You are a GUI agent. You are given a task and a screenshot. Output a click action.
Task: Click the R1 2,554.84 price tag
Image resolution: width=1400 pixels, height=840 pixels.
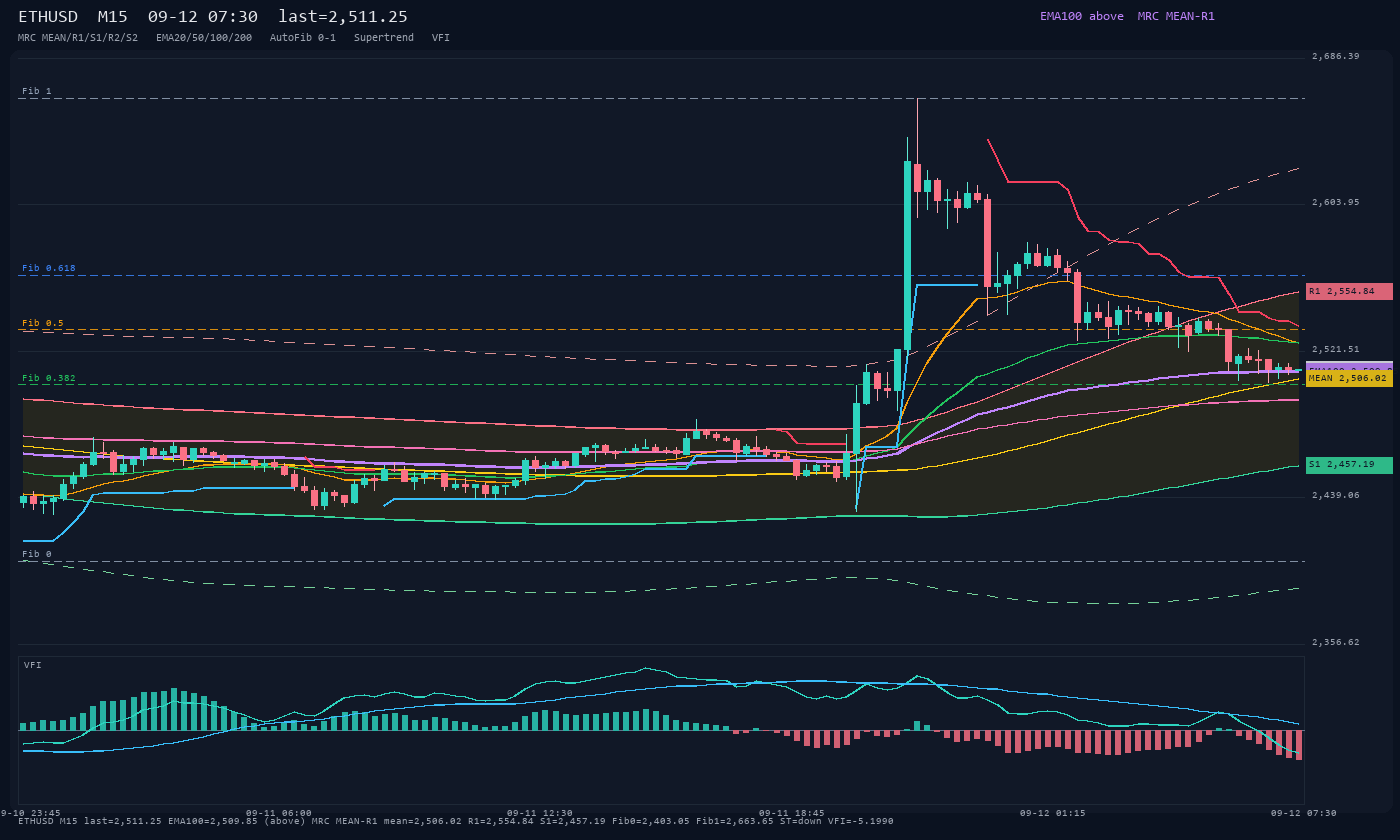pos(1349,291)
